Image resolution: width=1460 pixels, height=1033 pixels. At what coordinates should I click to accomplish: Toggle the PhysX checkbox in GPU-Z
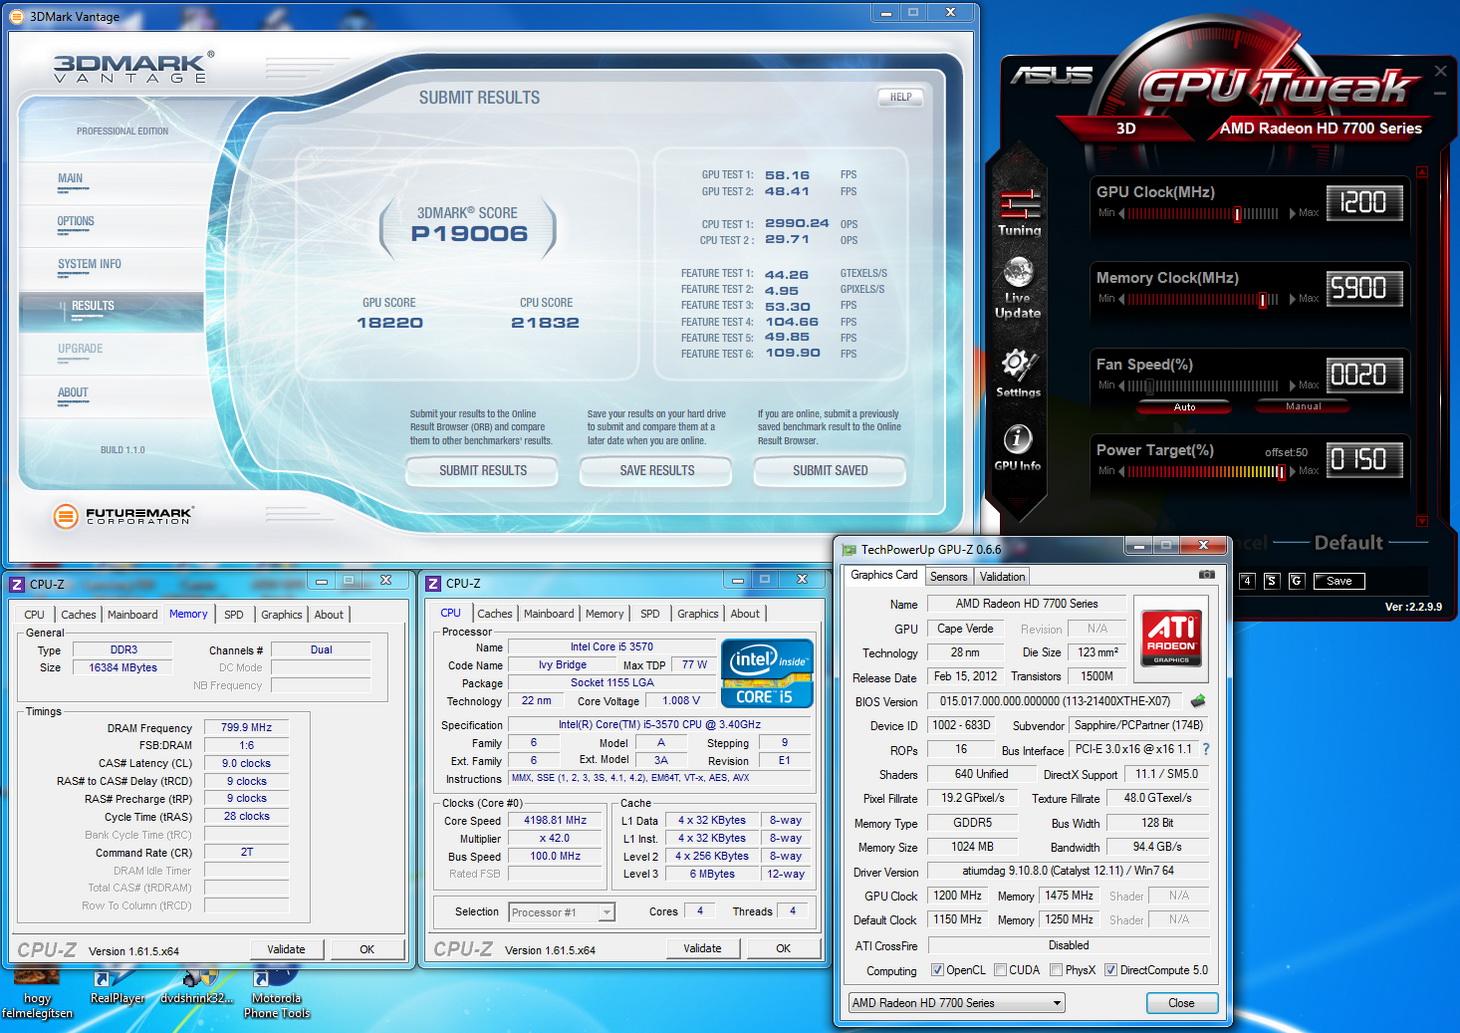tap(1056, 970)
